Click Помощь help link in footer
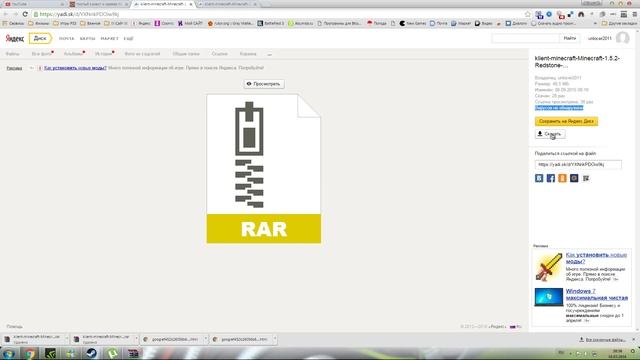The image size is (640, 360). 14,327
